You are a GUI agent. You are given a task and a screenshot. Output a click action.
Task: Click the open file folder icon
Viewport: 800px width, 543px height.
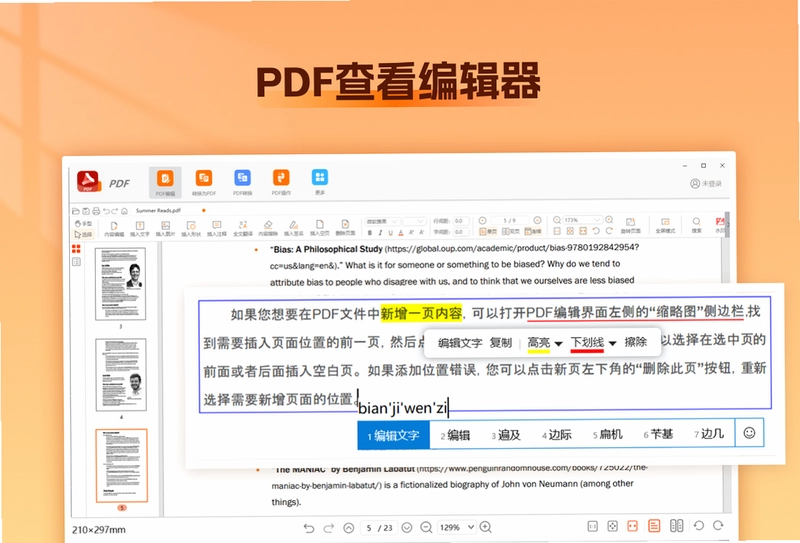(x=76, y=211)
